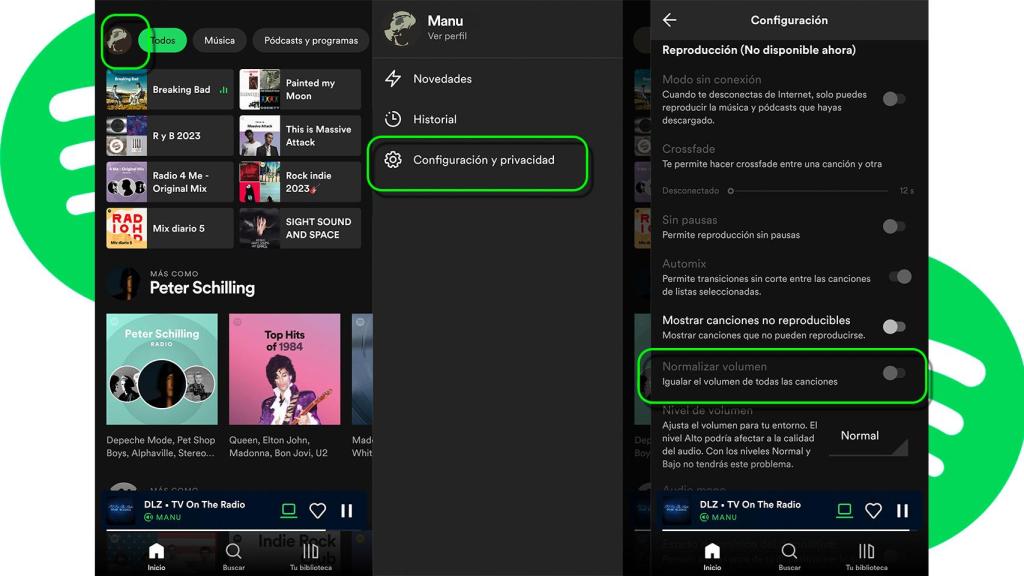Select the Música filter chip
Viewport: 1024px width, 576px height.
[219, 40]
